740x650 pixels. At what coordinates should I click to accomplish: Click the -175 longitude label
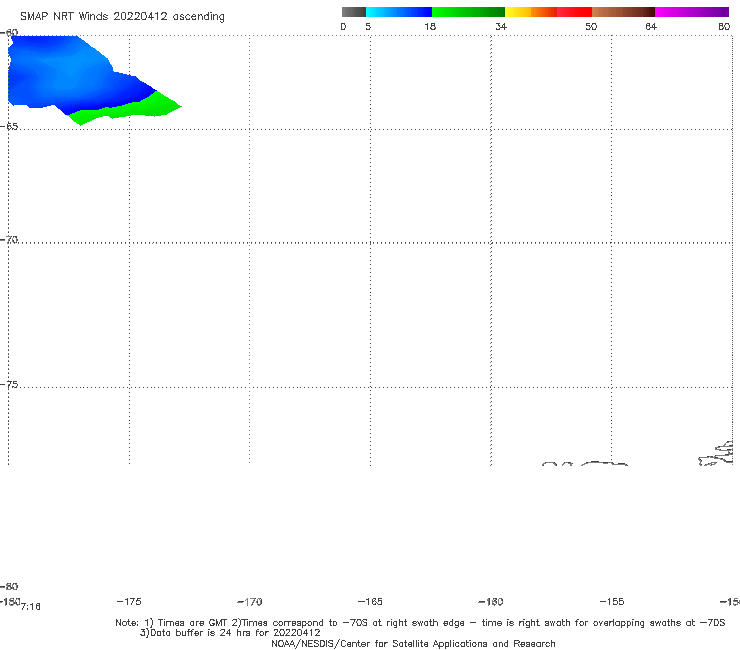point(129,602)
